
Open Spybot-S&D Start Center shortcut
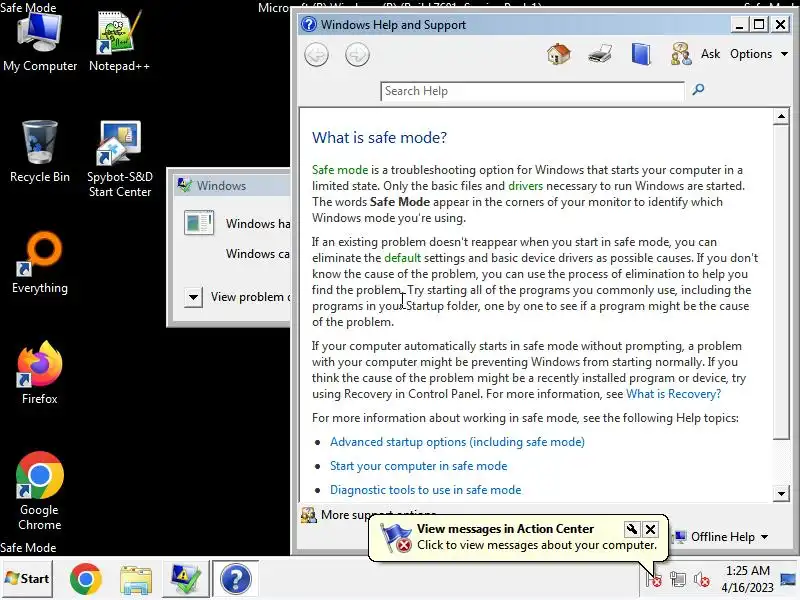tap(120, 159)
